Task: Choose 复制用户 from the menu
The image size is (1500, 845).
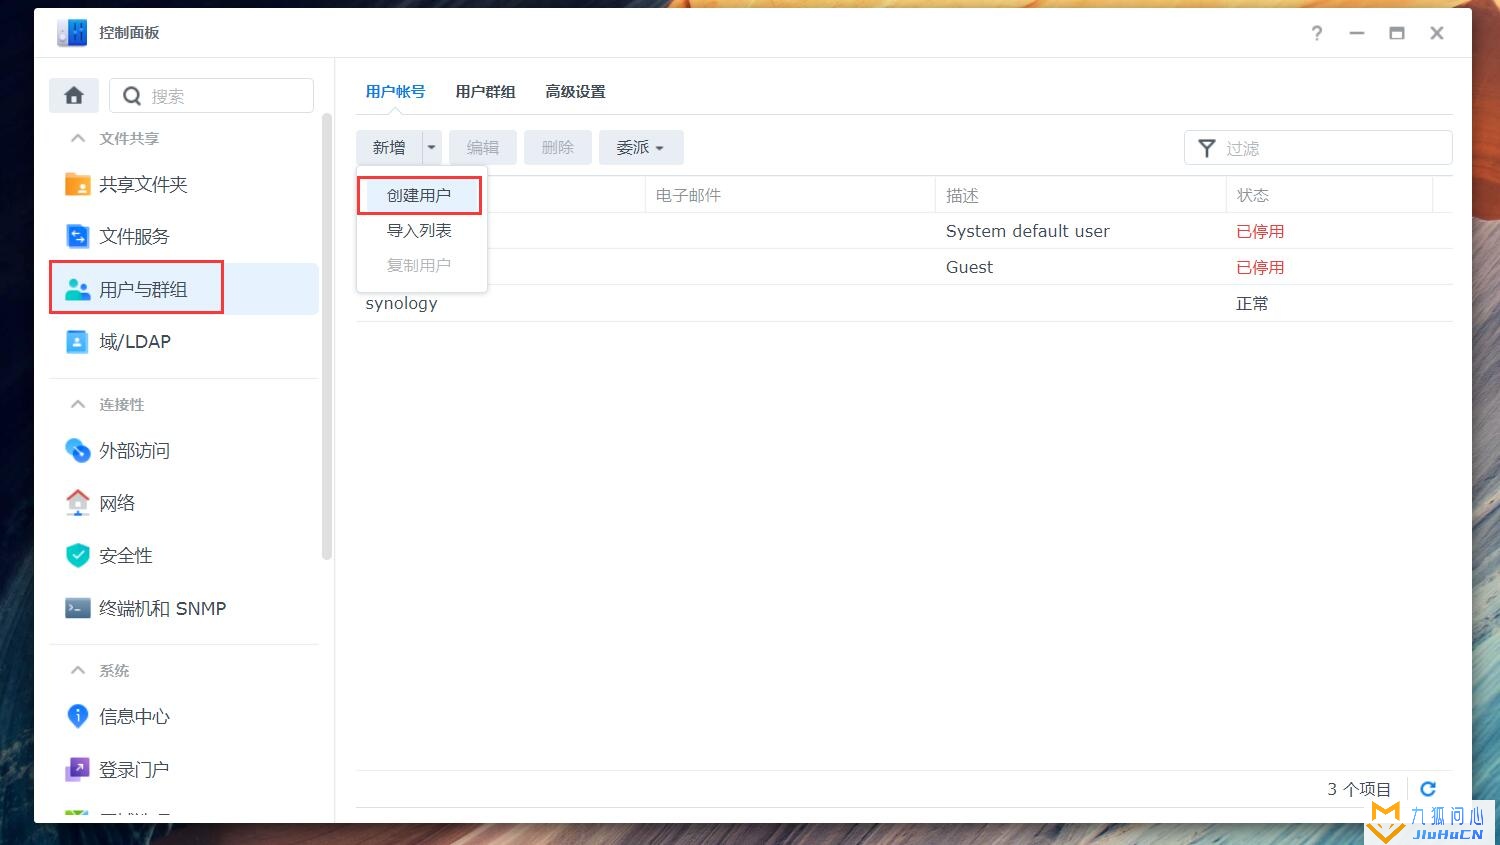Action: [420, 265]
